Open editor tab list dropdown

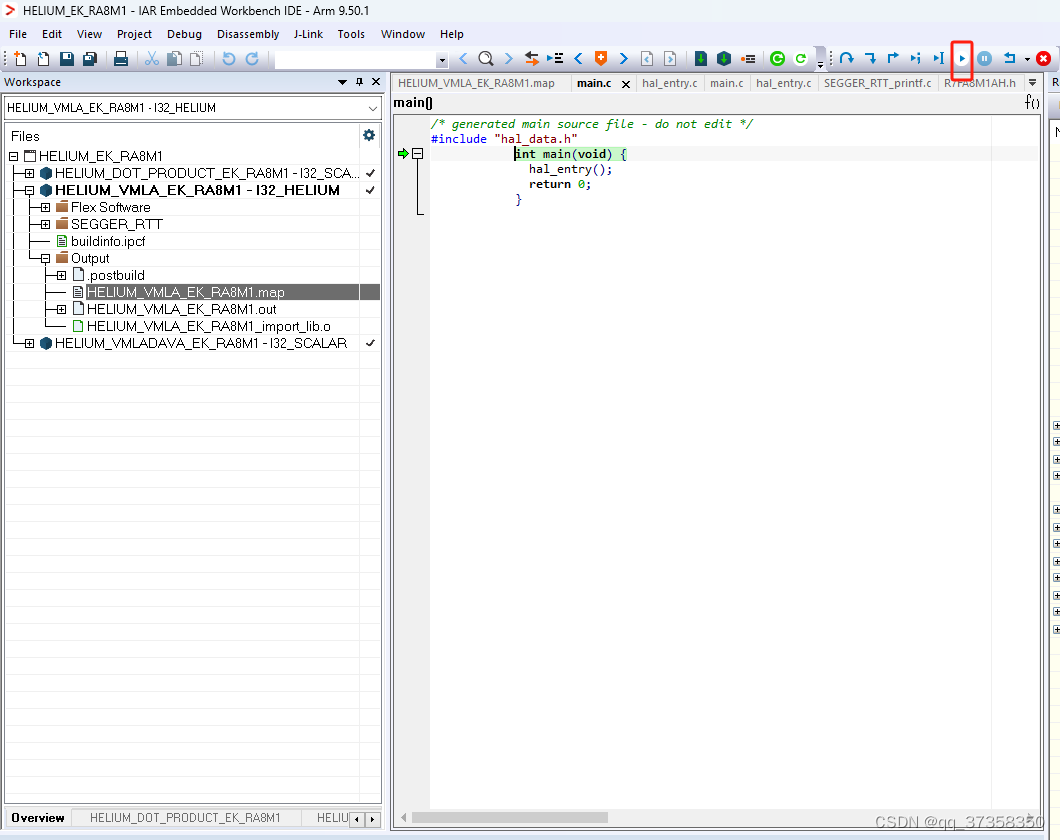(x=1032, y=82)
